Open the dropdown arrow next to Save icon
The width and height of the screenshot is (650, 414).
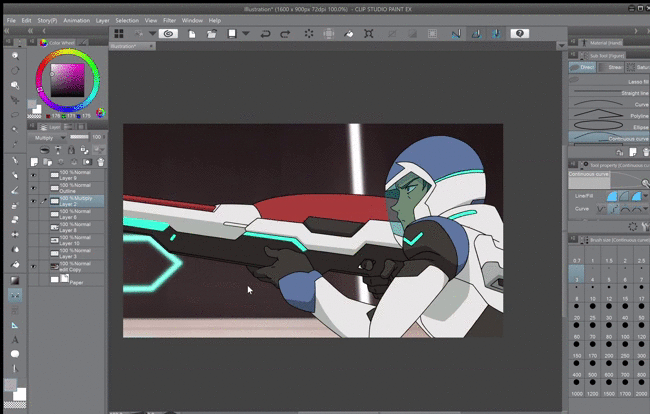pyautogui.click(x=246, y=34)
